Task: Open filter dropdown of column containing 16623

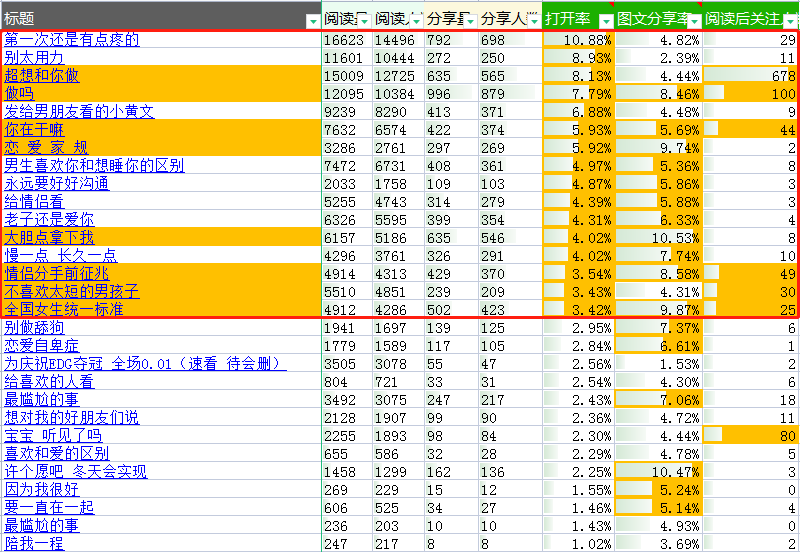Action: pyautogui.click(x=364, y=21)
